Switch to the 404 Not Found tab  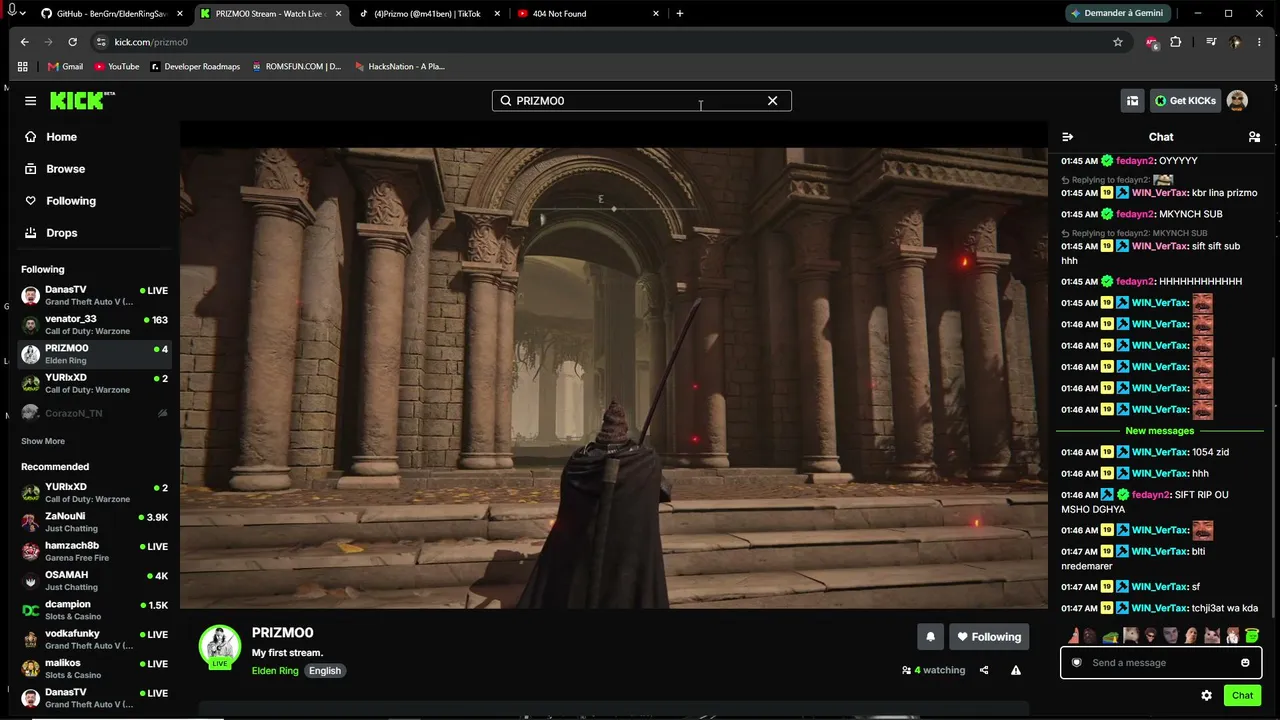pos(588,14)
